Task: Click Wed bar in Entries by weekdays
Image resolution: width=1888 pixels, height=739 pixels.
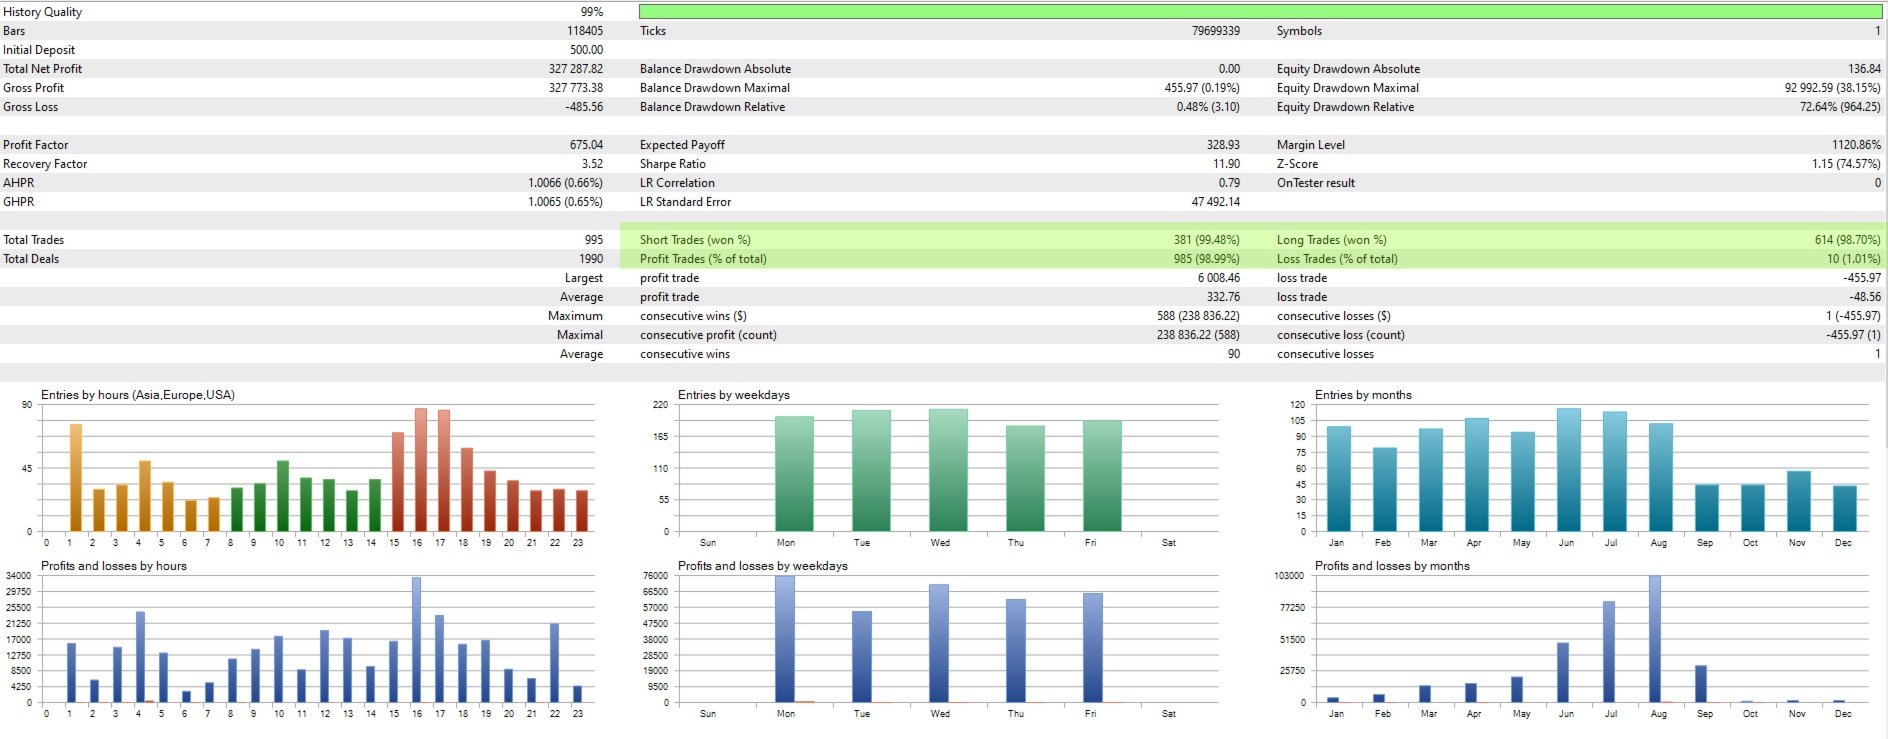Action: pos(948,470)
